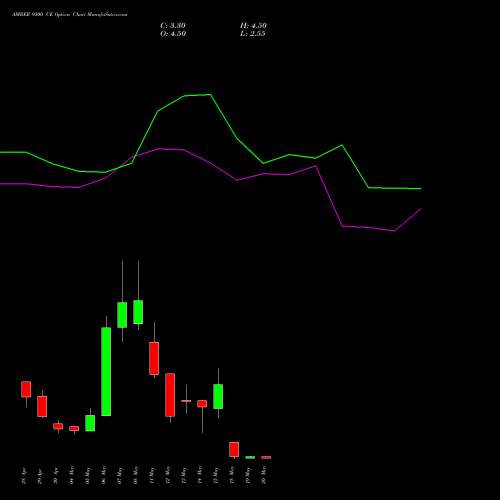Click the 18 May date label

232,475
